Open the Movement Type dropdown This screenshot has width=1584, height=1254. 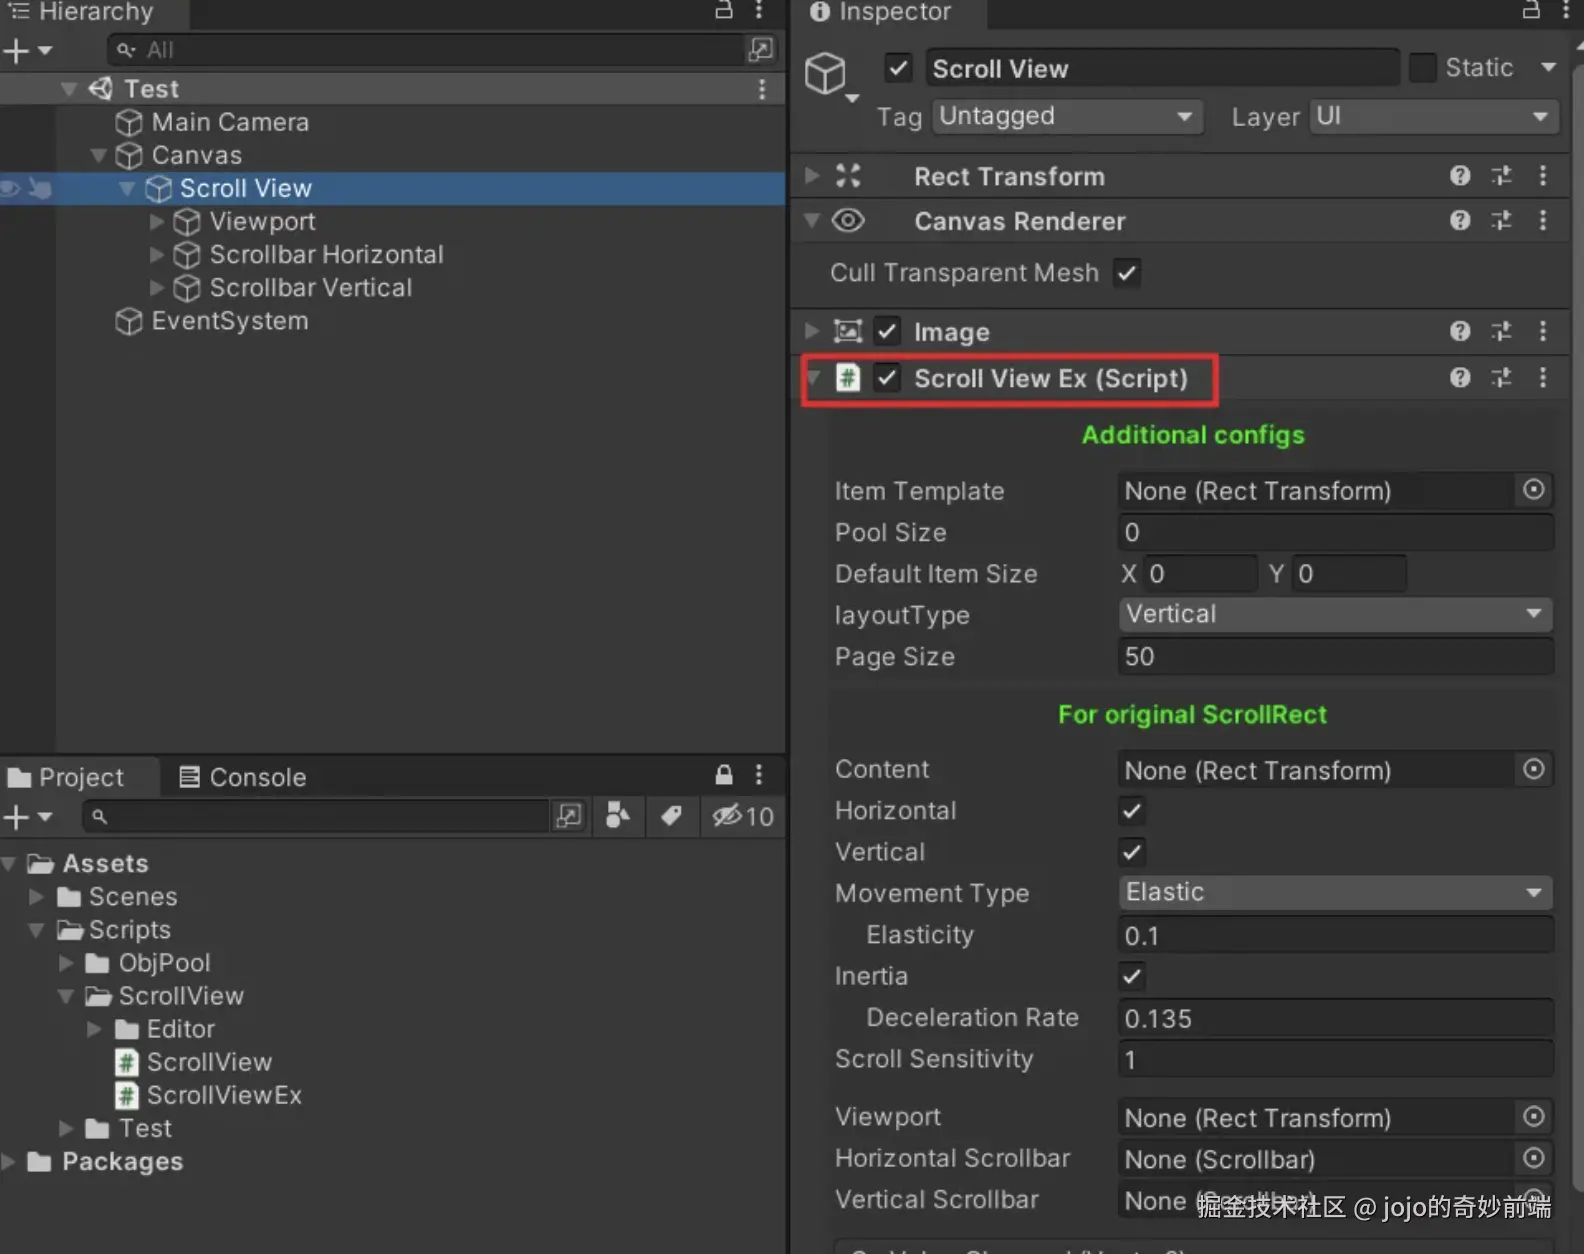pos(1335,892)
